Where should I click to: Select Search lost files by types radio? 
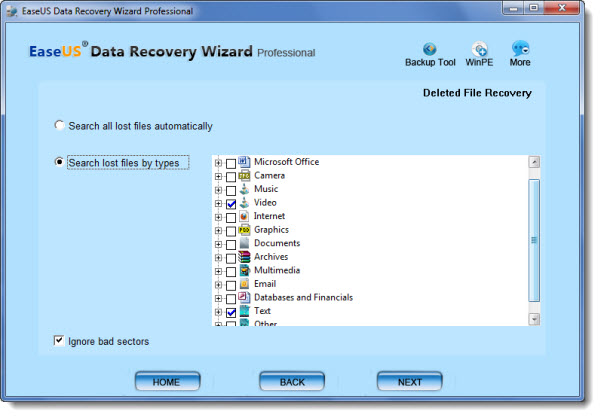(59, 162)
